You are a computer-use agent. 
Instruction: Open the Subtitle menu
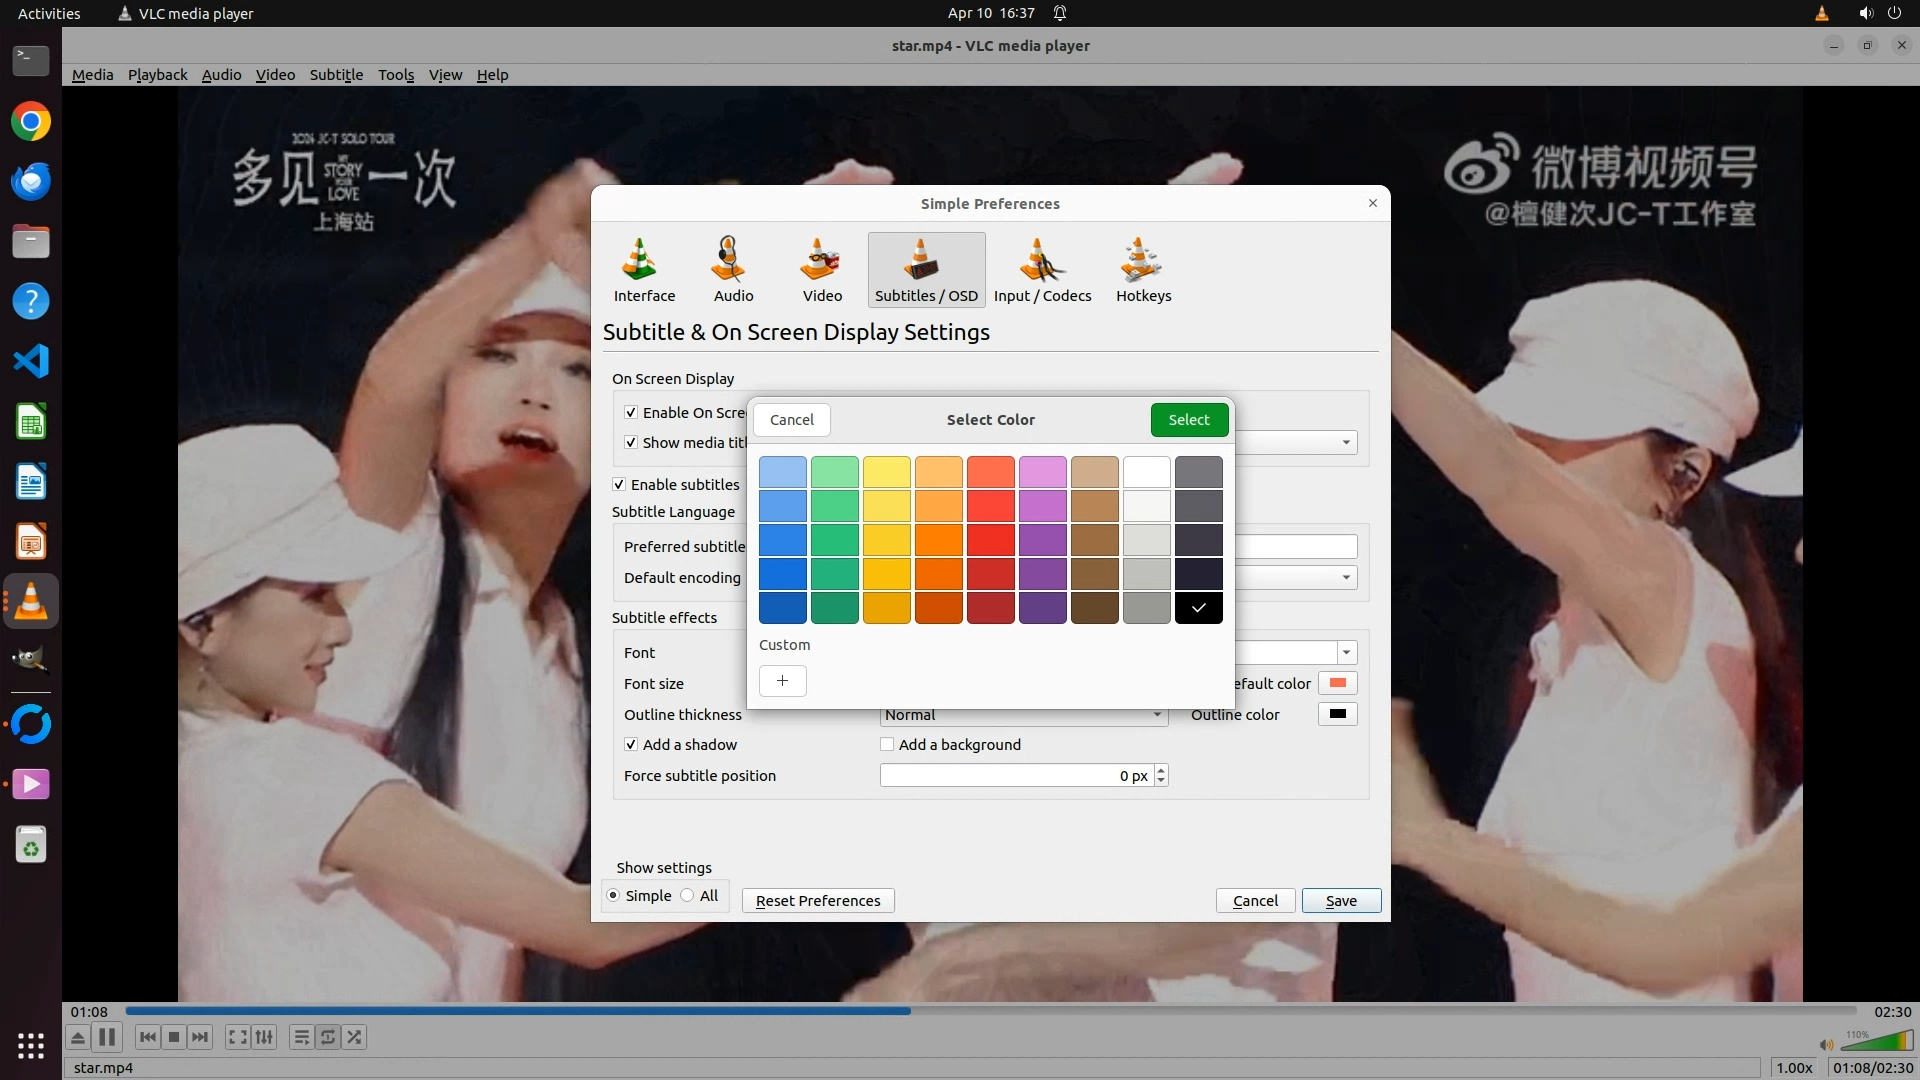pos(336,75)
